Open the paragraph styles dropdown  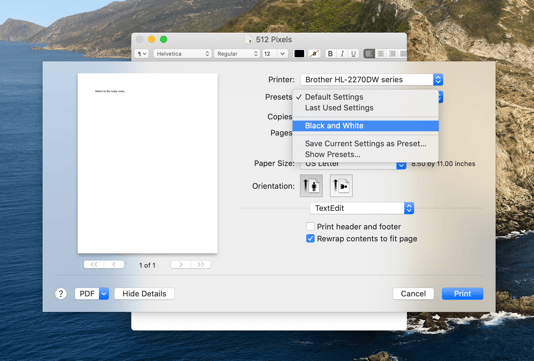142,54
